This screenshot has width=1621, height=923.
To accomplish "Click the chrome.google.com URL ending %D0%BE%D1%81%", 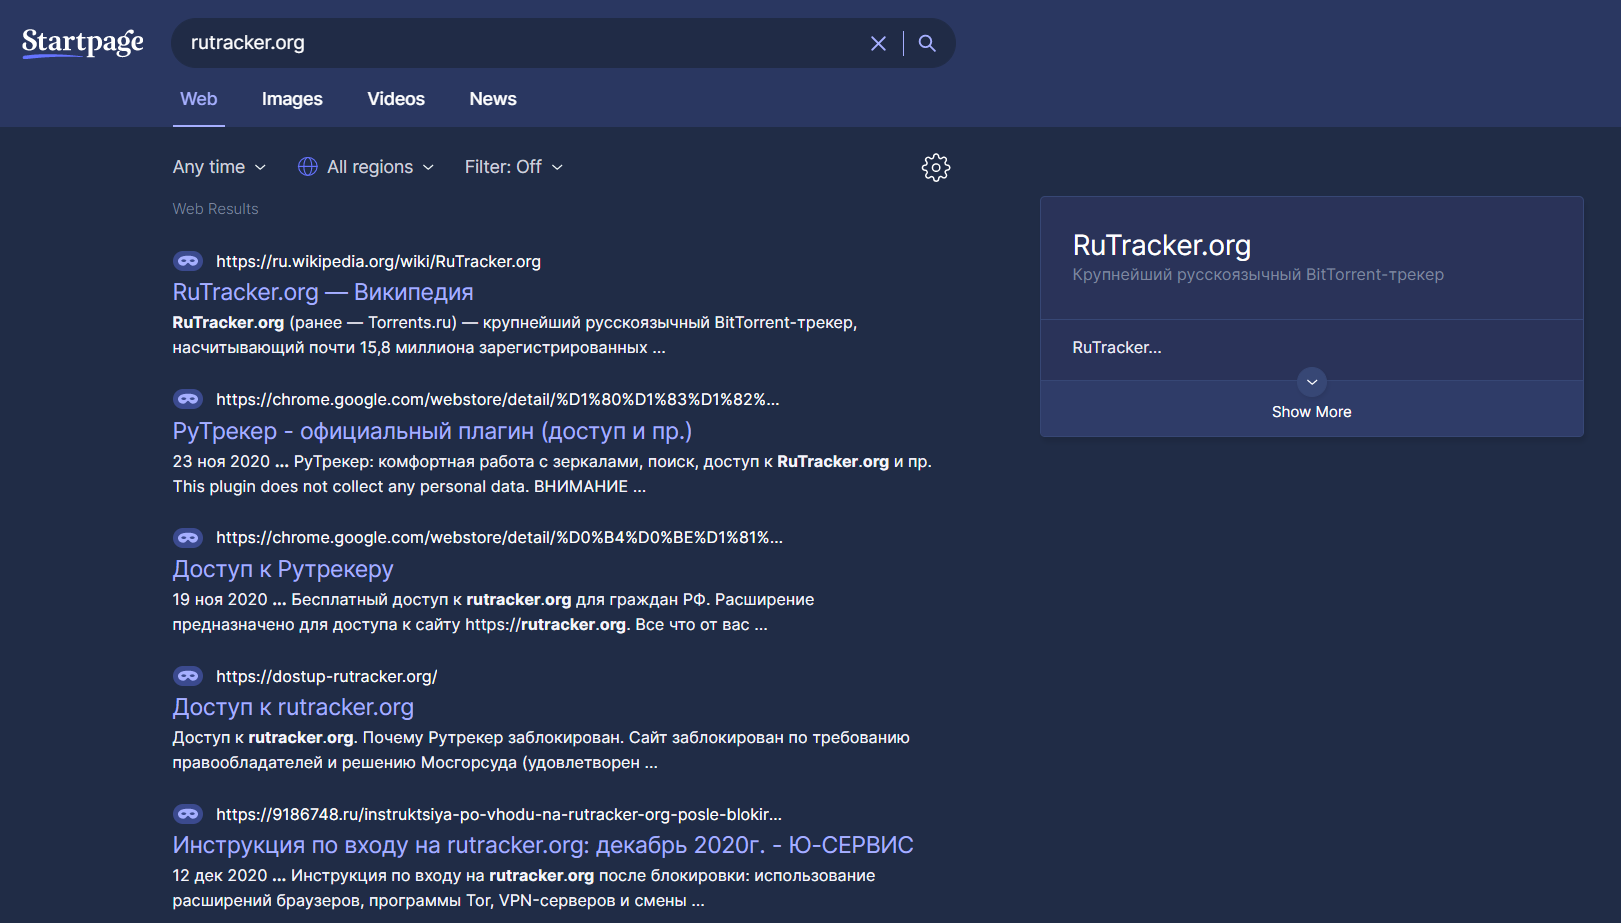I will (x=499, y=538).
